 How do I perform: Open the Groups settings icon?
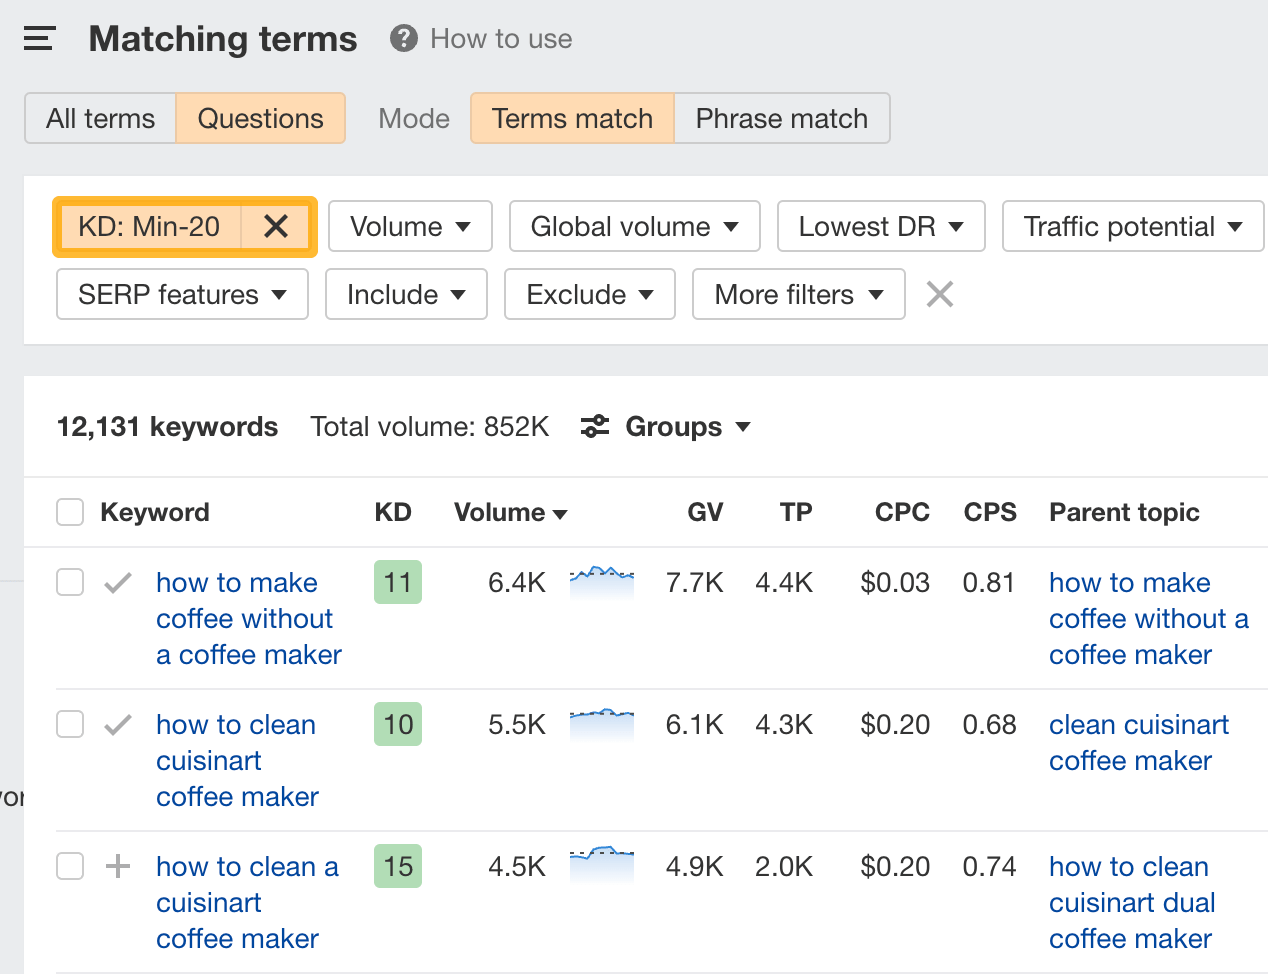(594, 426)
